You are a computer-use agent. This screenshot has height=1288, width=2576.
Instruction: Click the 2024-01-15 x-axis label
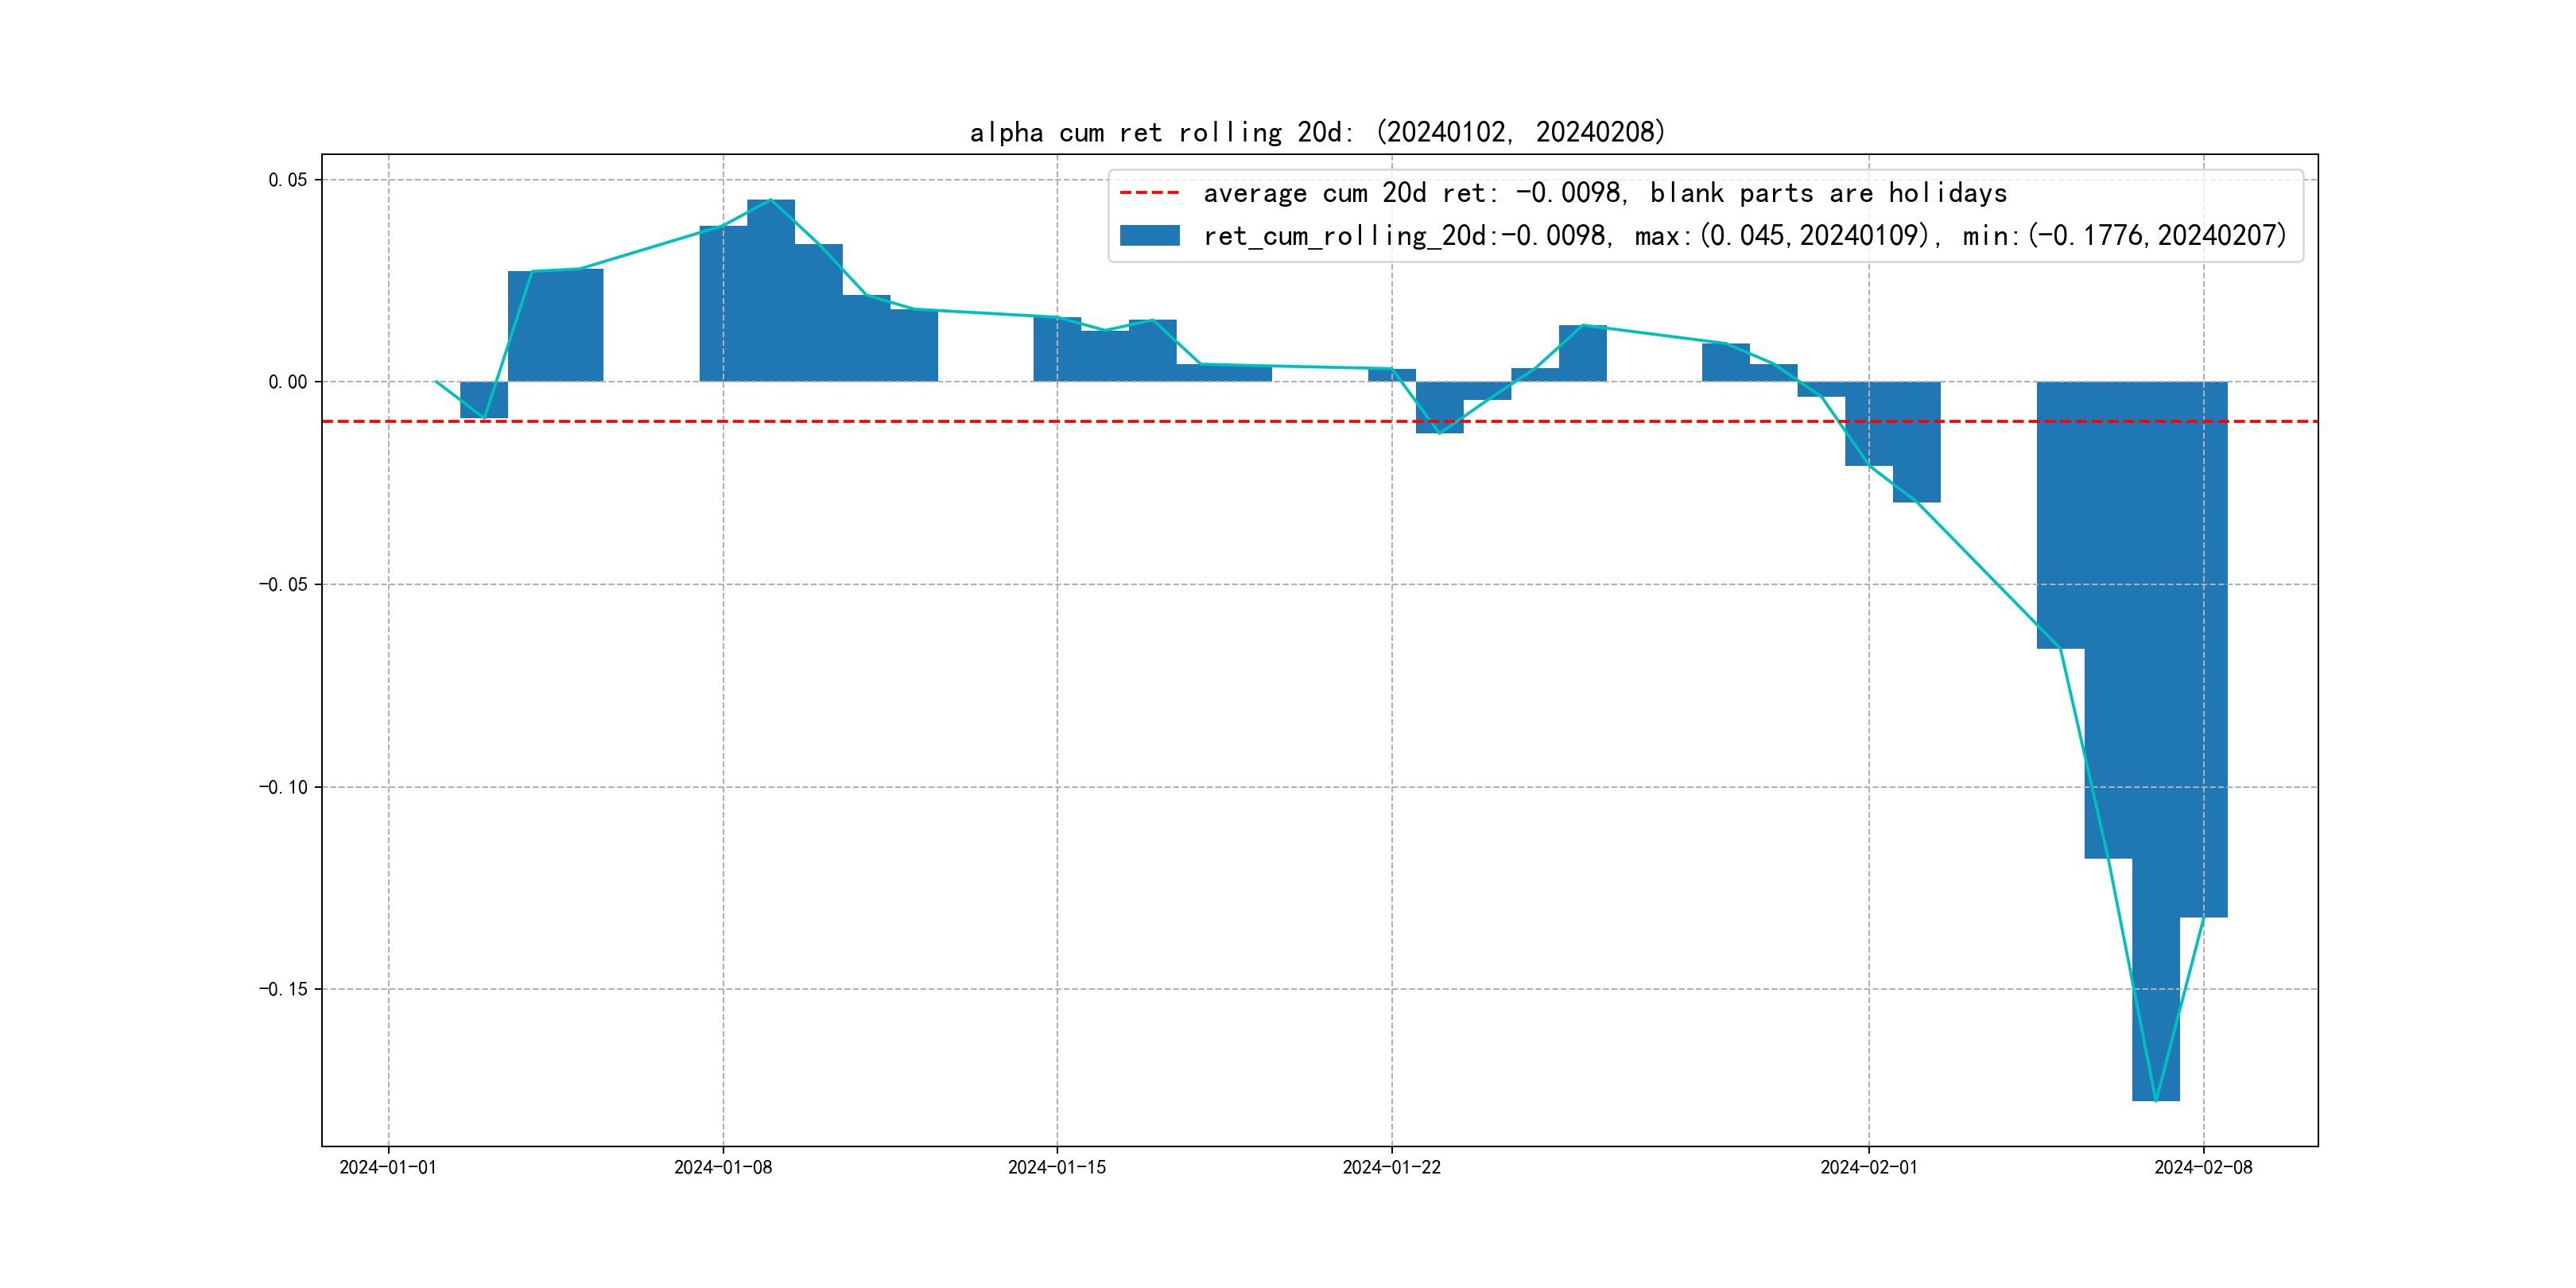[x=1057, y=1167]
